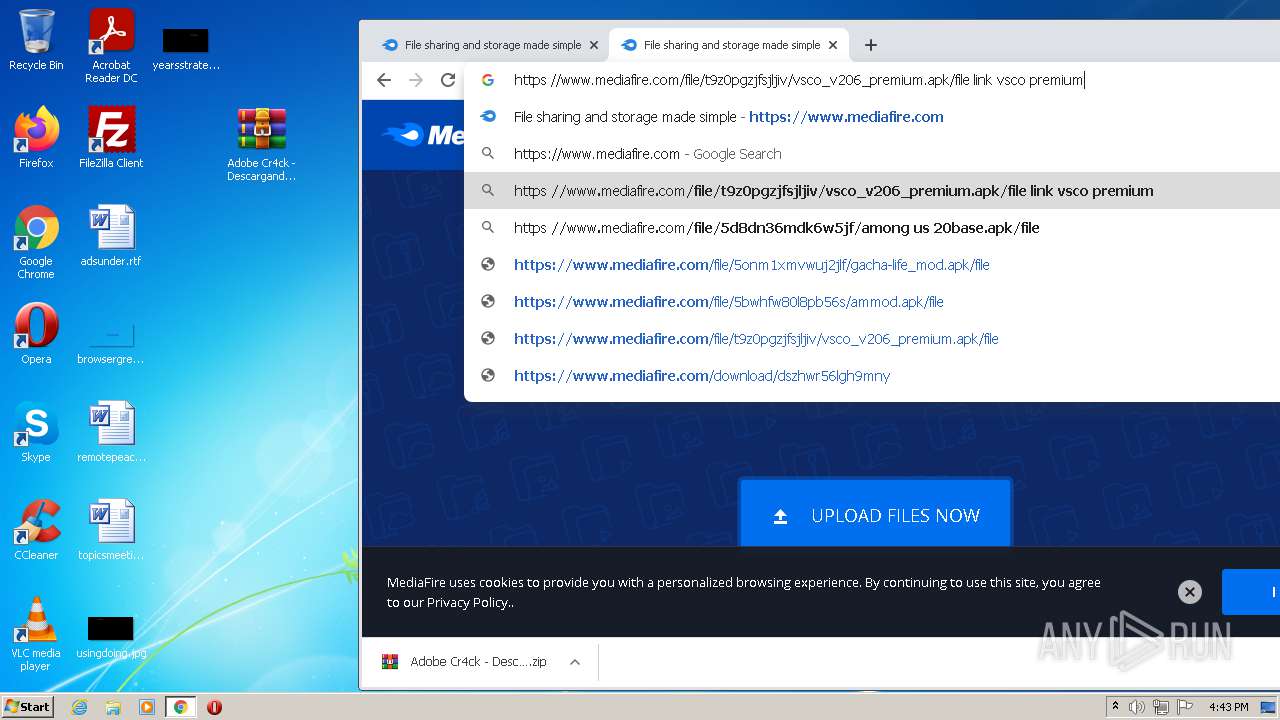Open adsunder.rtf document icon
This screenshot has height=720, width=1280.
[x=111, y=235]
